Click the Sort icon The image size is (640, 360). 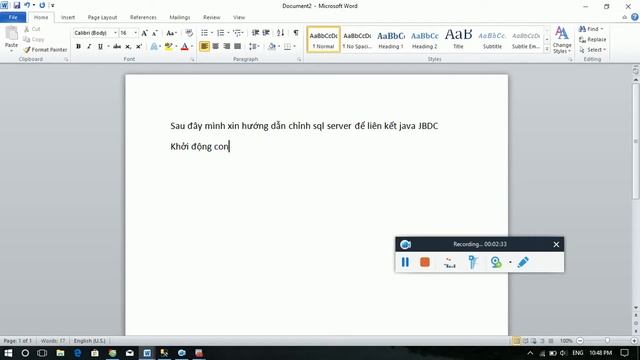point(280,33)
